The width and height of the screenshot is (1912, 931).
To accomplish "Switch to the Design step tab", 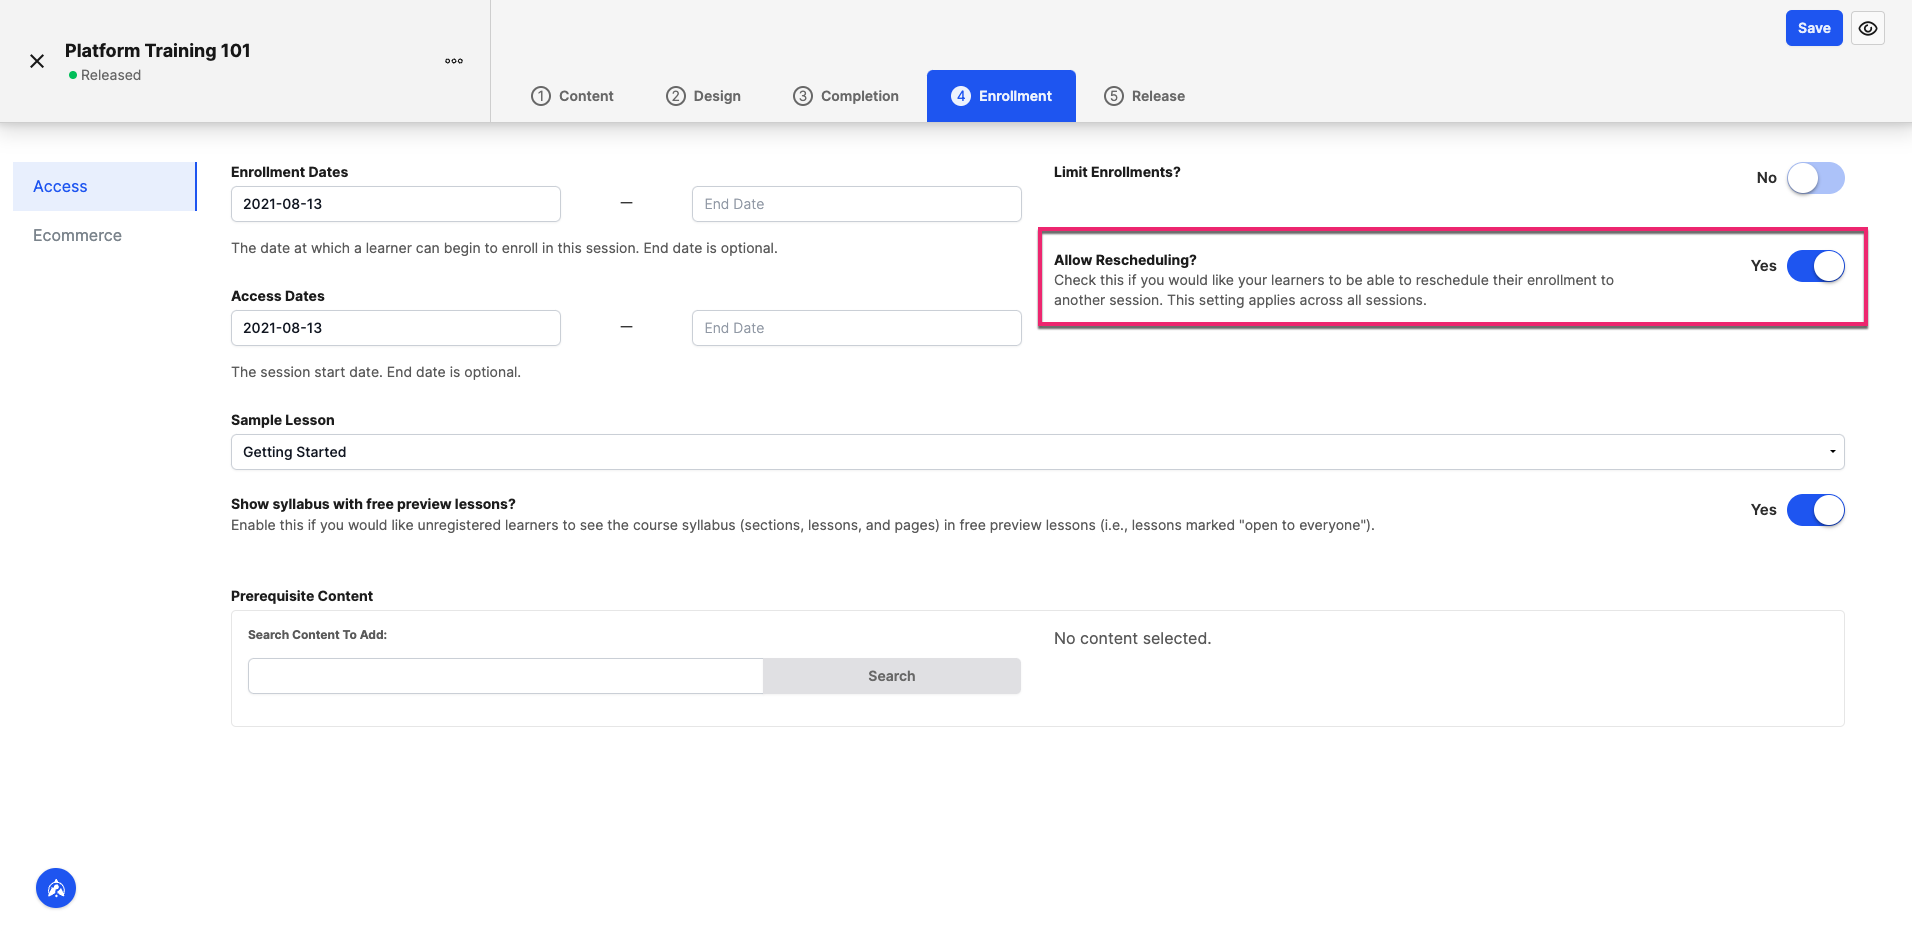I will 704,96.
